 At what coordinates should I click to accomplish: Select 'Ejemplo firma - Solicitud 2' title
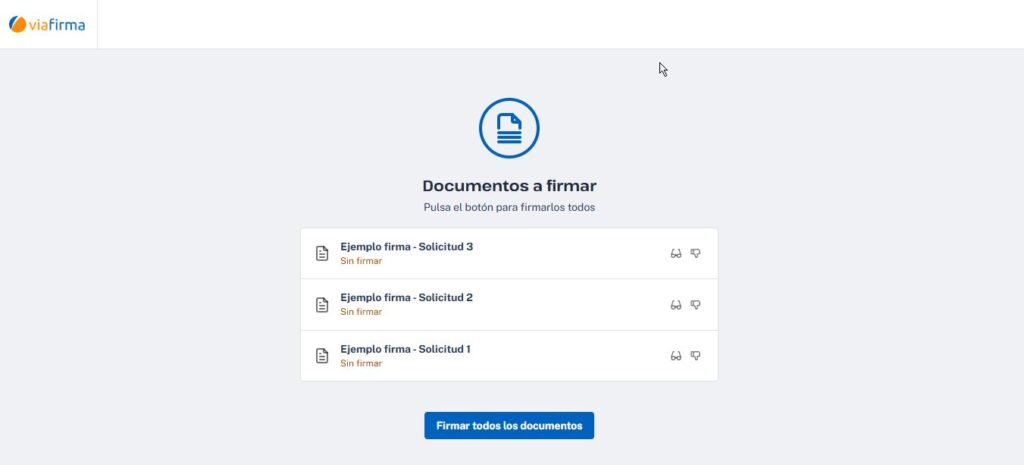point(406,298)
